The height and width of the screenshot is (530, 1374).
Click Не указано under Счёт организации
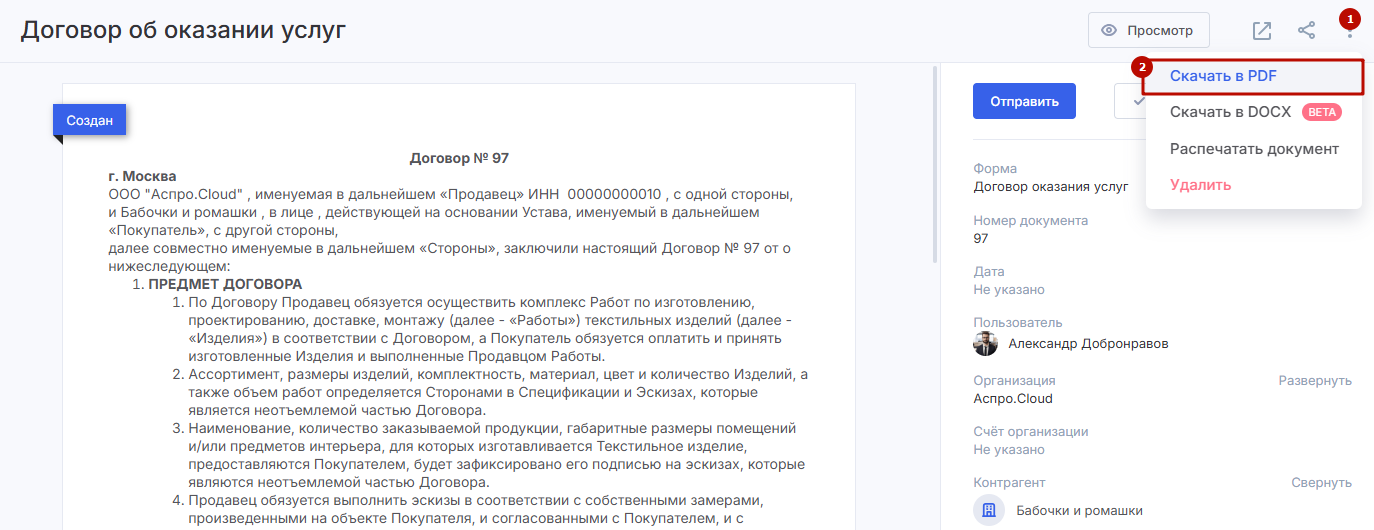pyautogui.click(x=1009, y=449)
